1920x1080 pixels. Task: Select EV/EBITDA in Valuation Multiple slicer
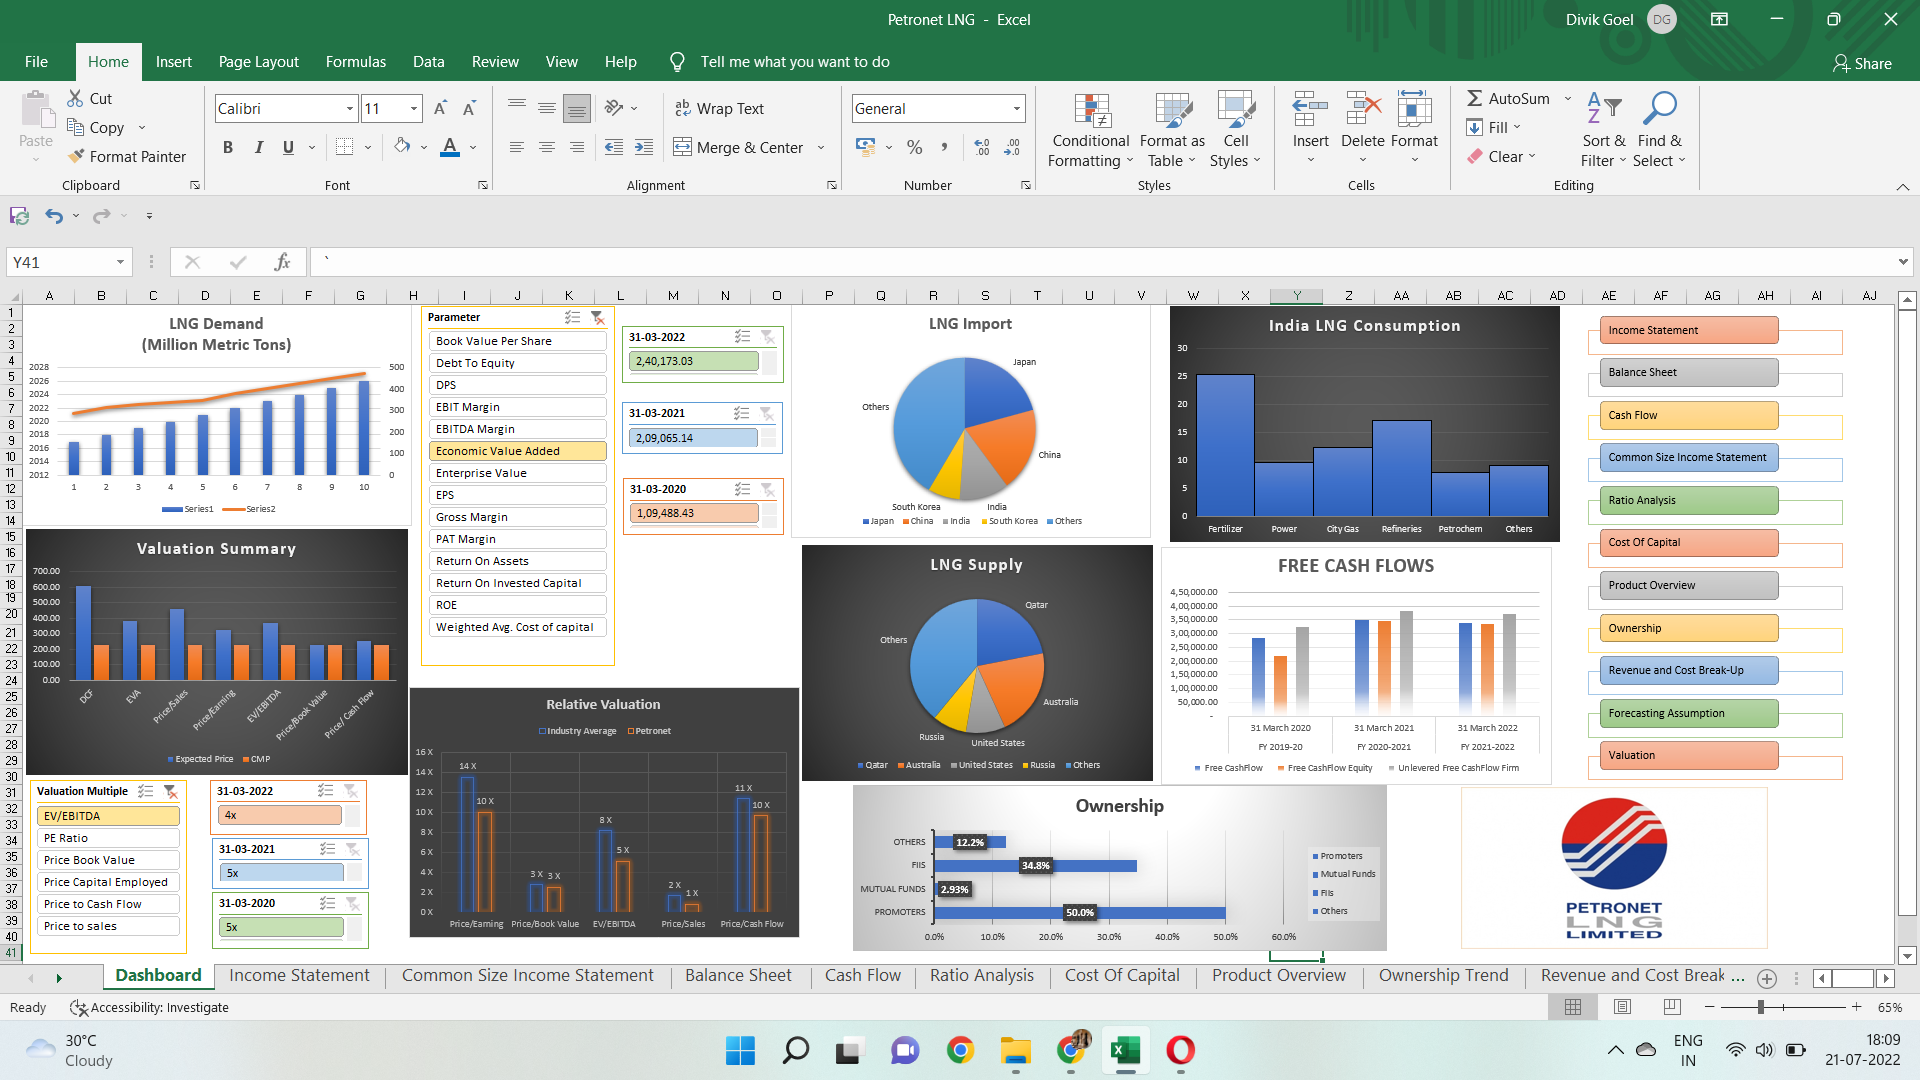coord(108,816)
